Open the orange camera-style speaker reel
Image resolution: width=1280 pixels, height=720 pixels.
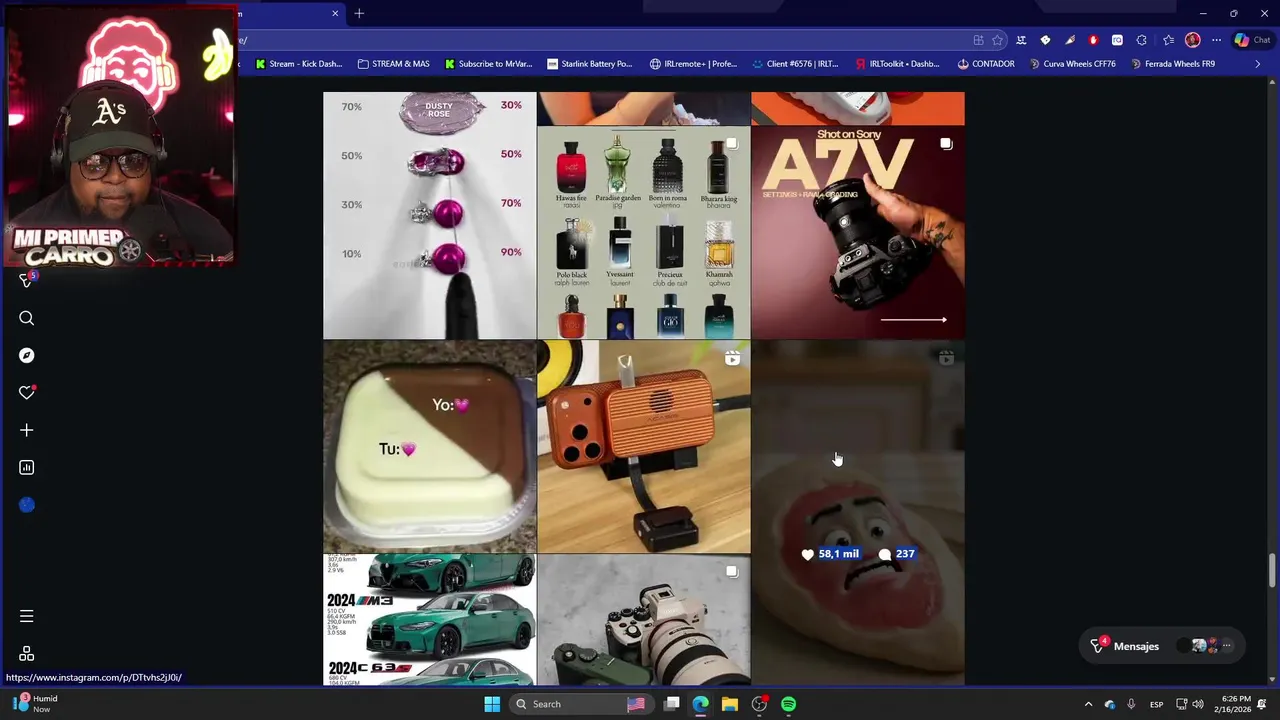[x=643, y=446]
